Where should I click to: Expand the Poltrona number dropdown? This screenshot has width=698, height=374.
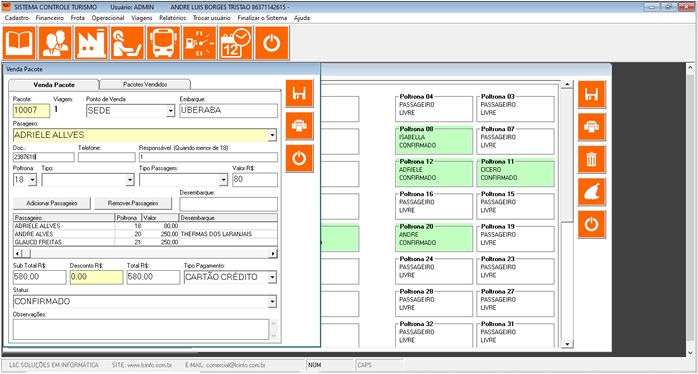tap(32, 180)
